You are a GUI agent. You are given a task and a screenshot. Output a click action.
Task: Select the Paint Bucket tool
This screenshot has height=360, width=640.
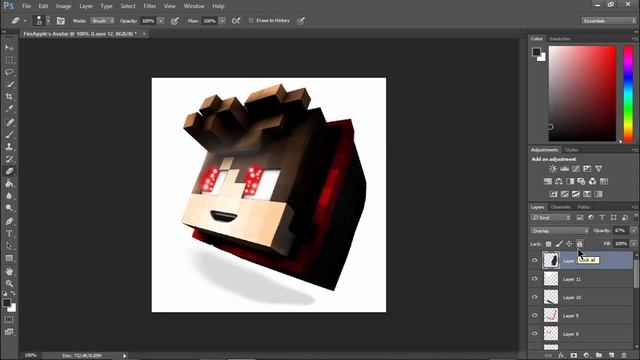pos(9,183)
